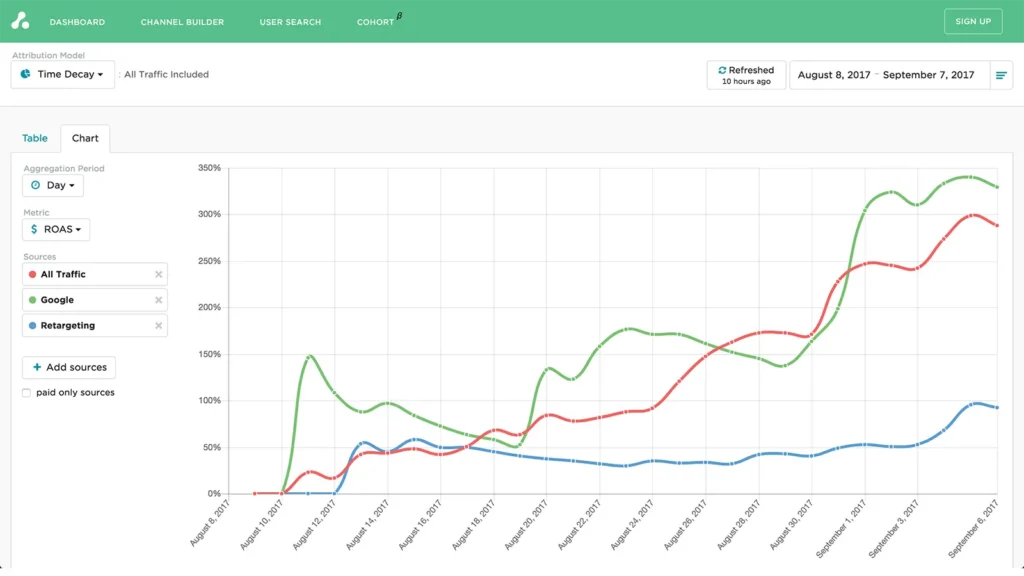
Task: Remove the Google source via its X
Action: pos(159,299)
